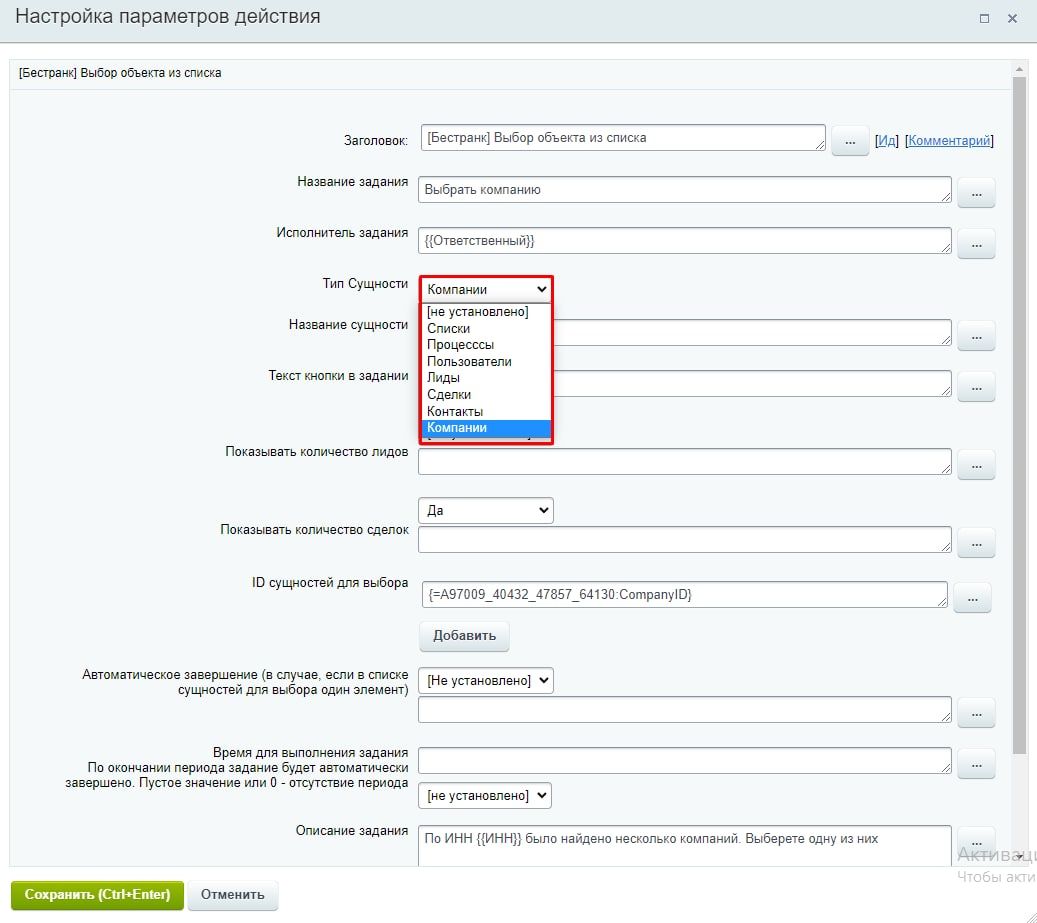Click '...' button next to ID сущностей для выбора
The width and height of the screenshot is (1037, 923).
971,597
